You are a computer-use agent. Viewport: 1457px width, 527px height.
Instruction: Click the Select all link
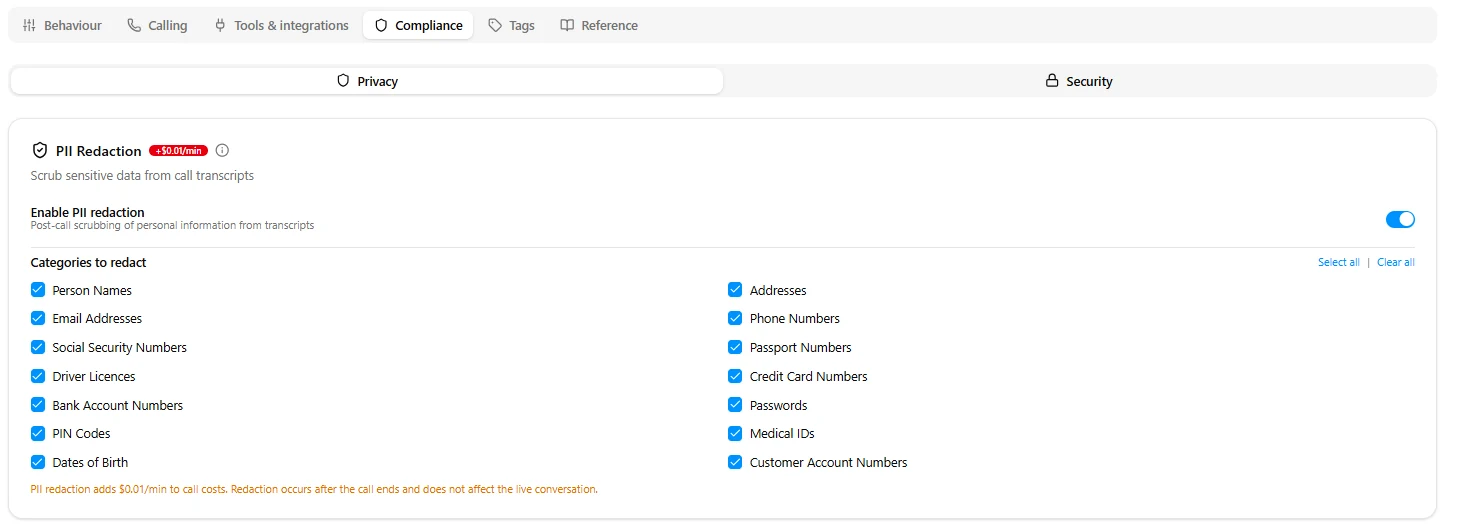1338,263
